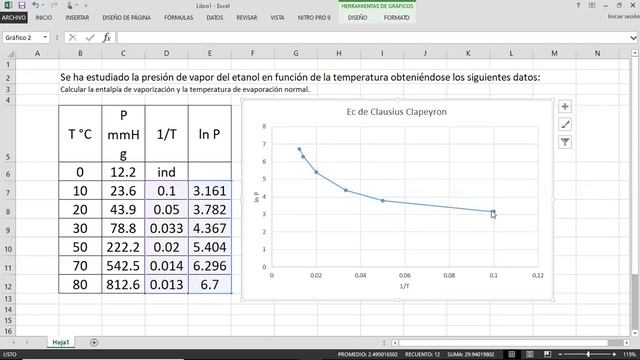Select column header M
The height and width of the screenshot is (360, 640).
pyautogui.click(x=554, y=53)
